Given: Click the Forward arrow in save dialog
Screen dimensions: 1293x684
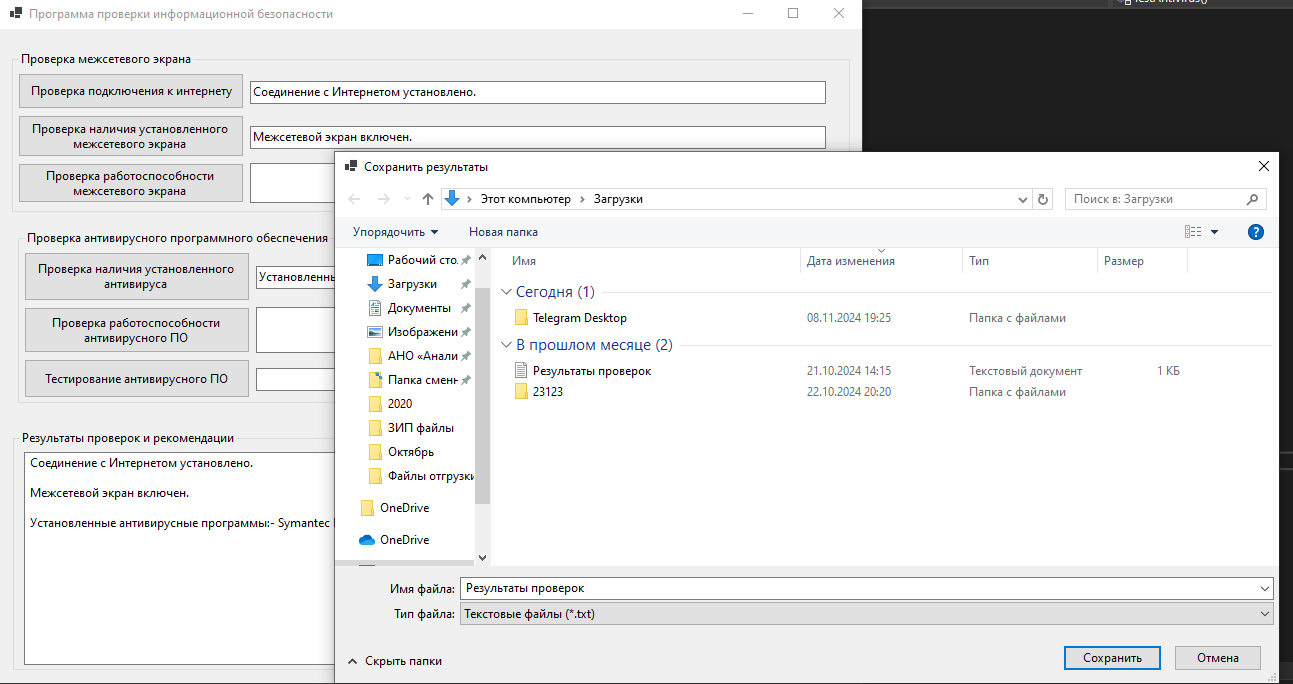Looking at the screenshot, I should coord(383,199).
